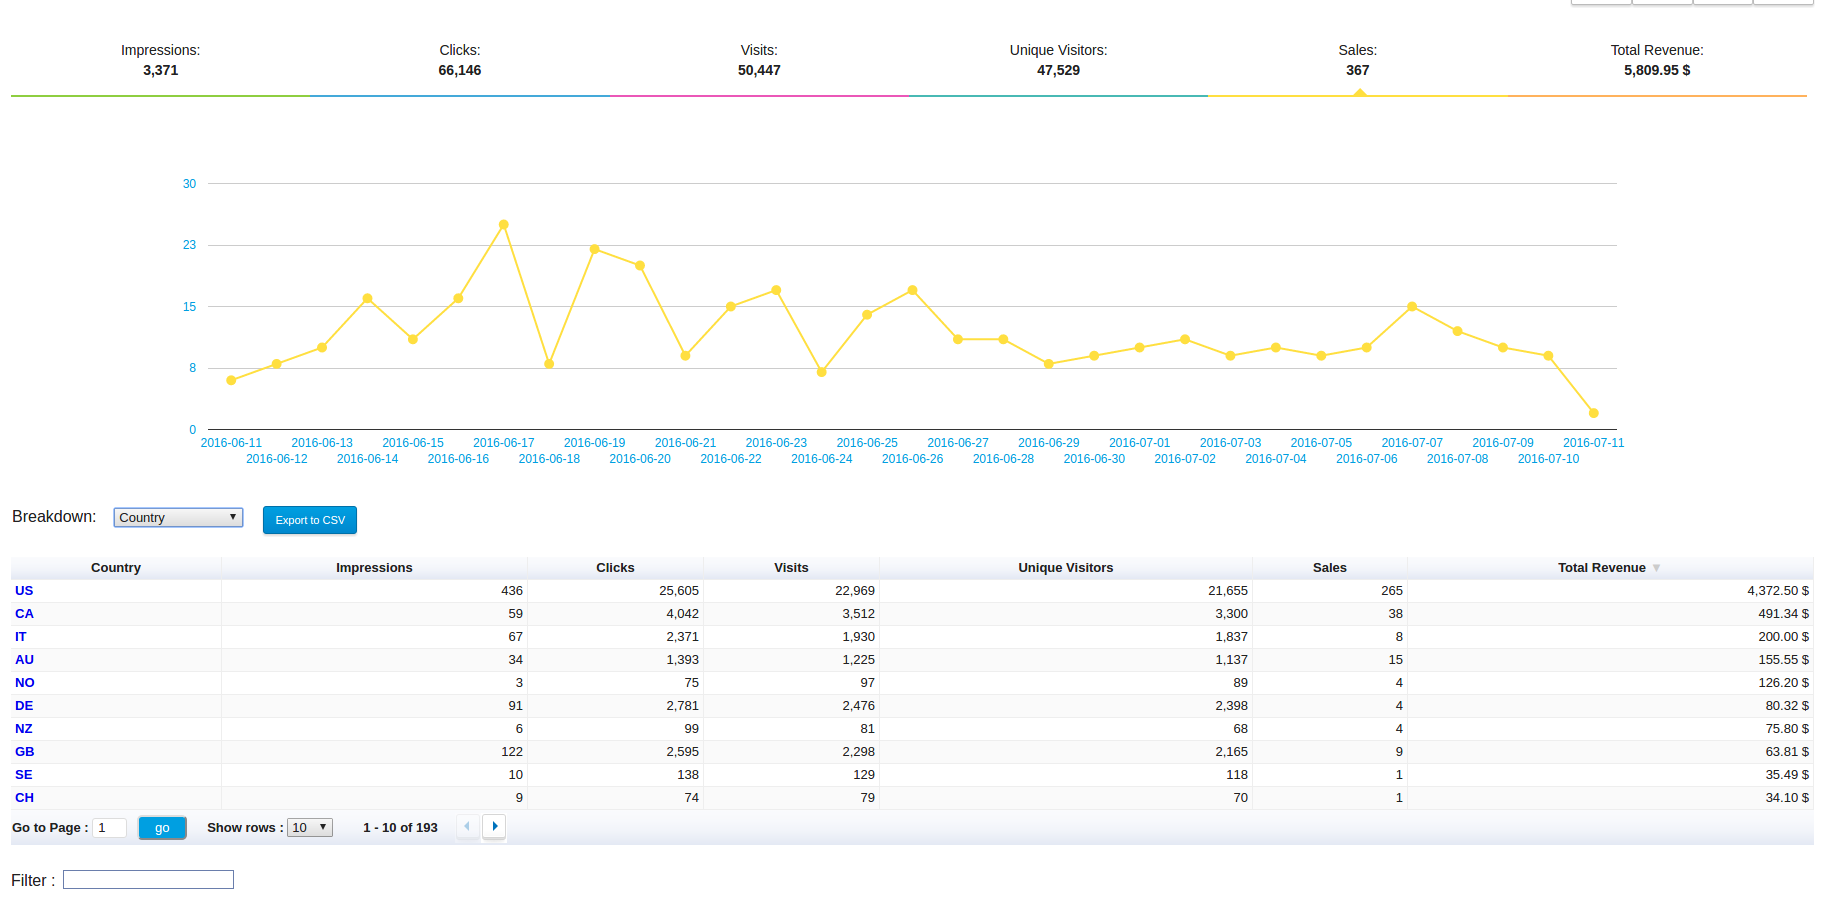Select the peak data point on 2016-06-17
Image resolution: width=1831 pixels, height=904 pixels.
[x=503, y=225]
